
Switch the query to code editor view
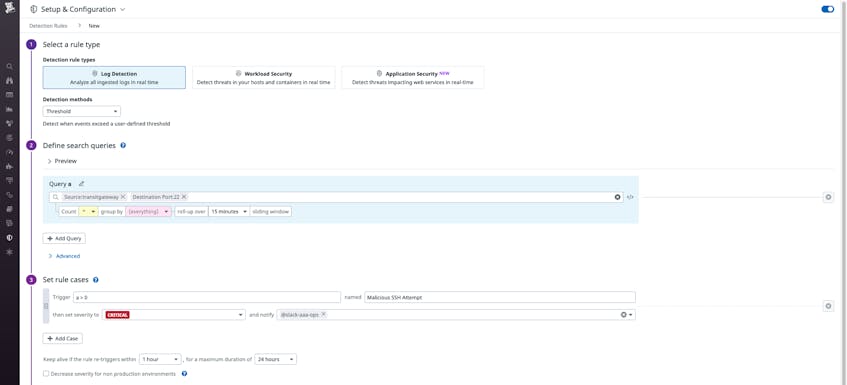(x=630, y=197)
